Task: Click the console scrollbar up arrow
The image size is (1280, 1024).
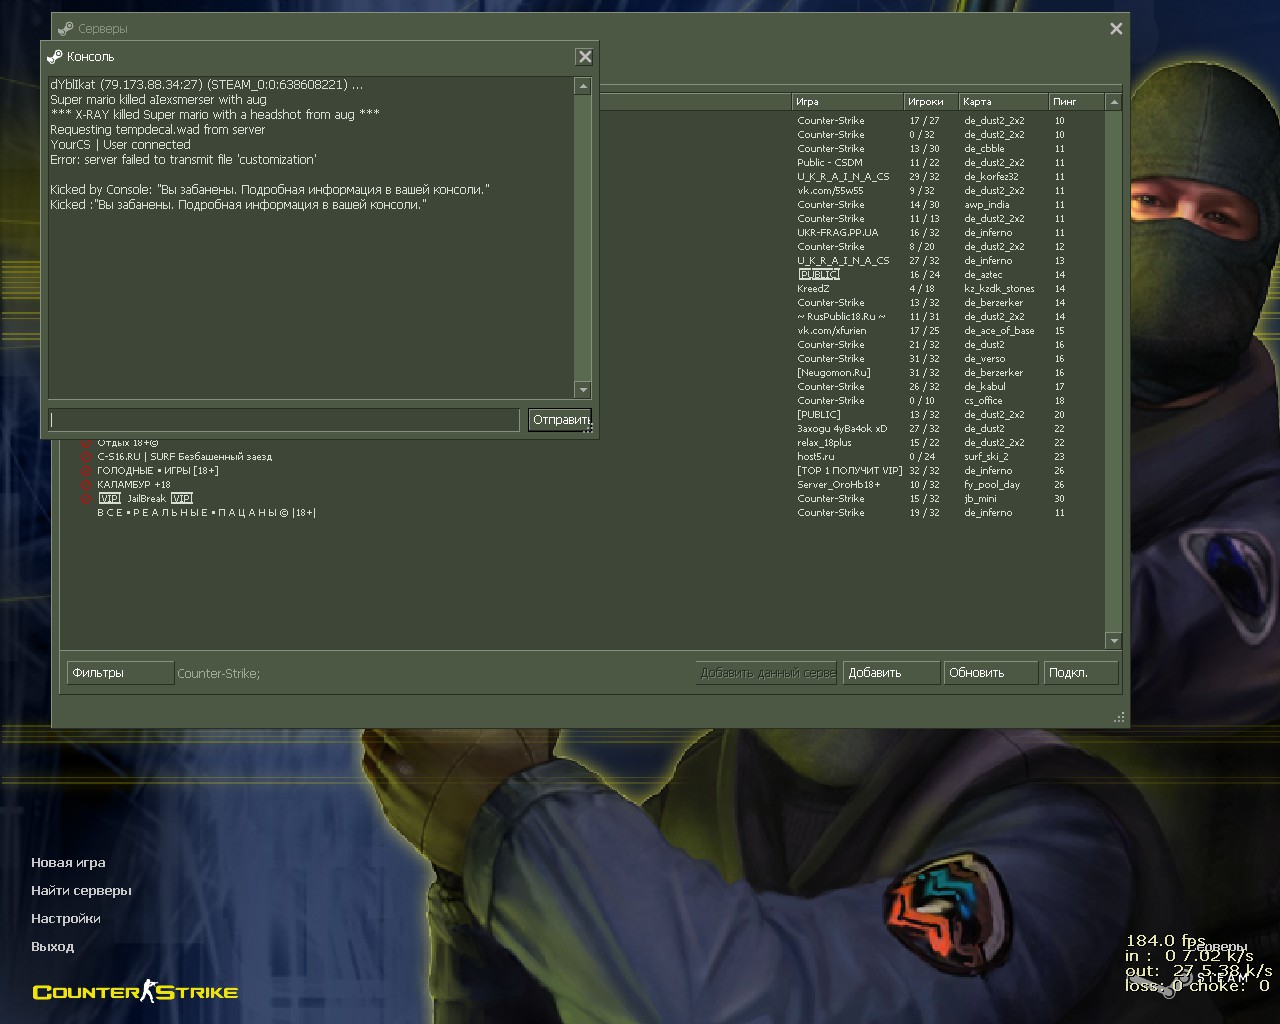Action: [x=583, y=87]
